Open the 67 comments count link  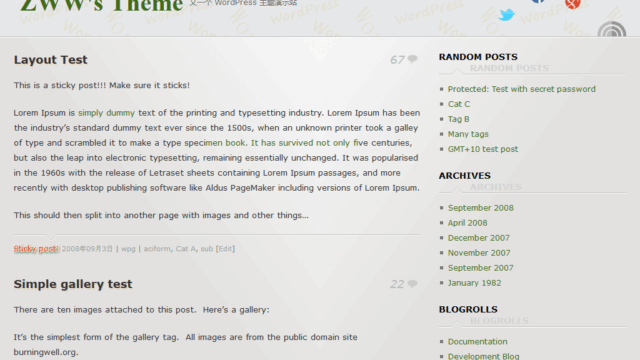[x=397, y=60]
